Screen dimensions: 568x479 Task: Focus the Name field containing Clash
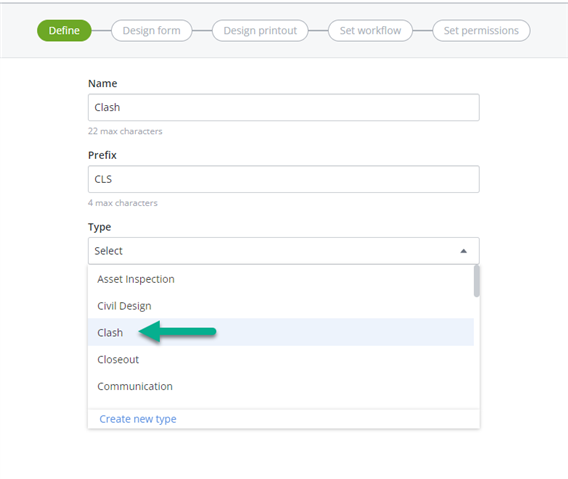point(284,107)
